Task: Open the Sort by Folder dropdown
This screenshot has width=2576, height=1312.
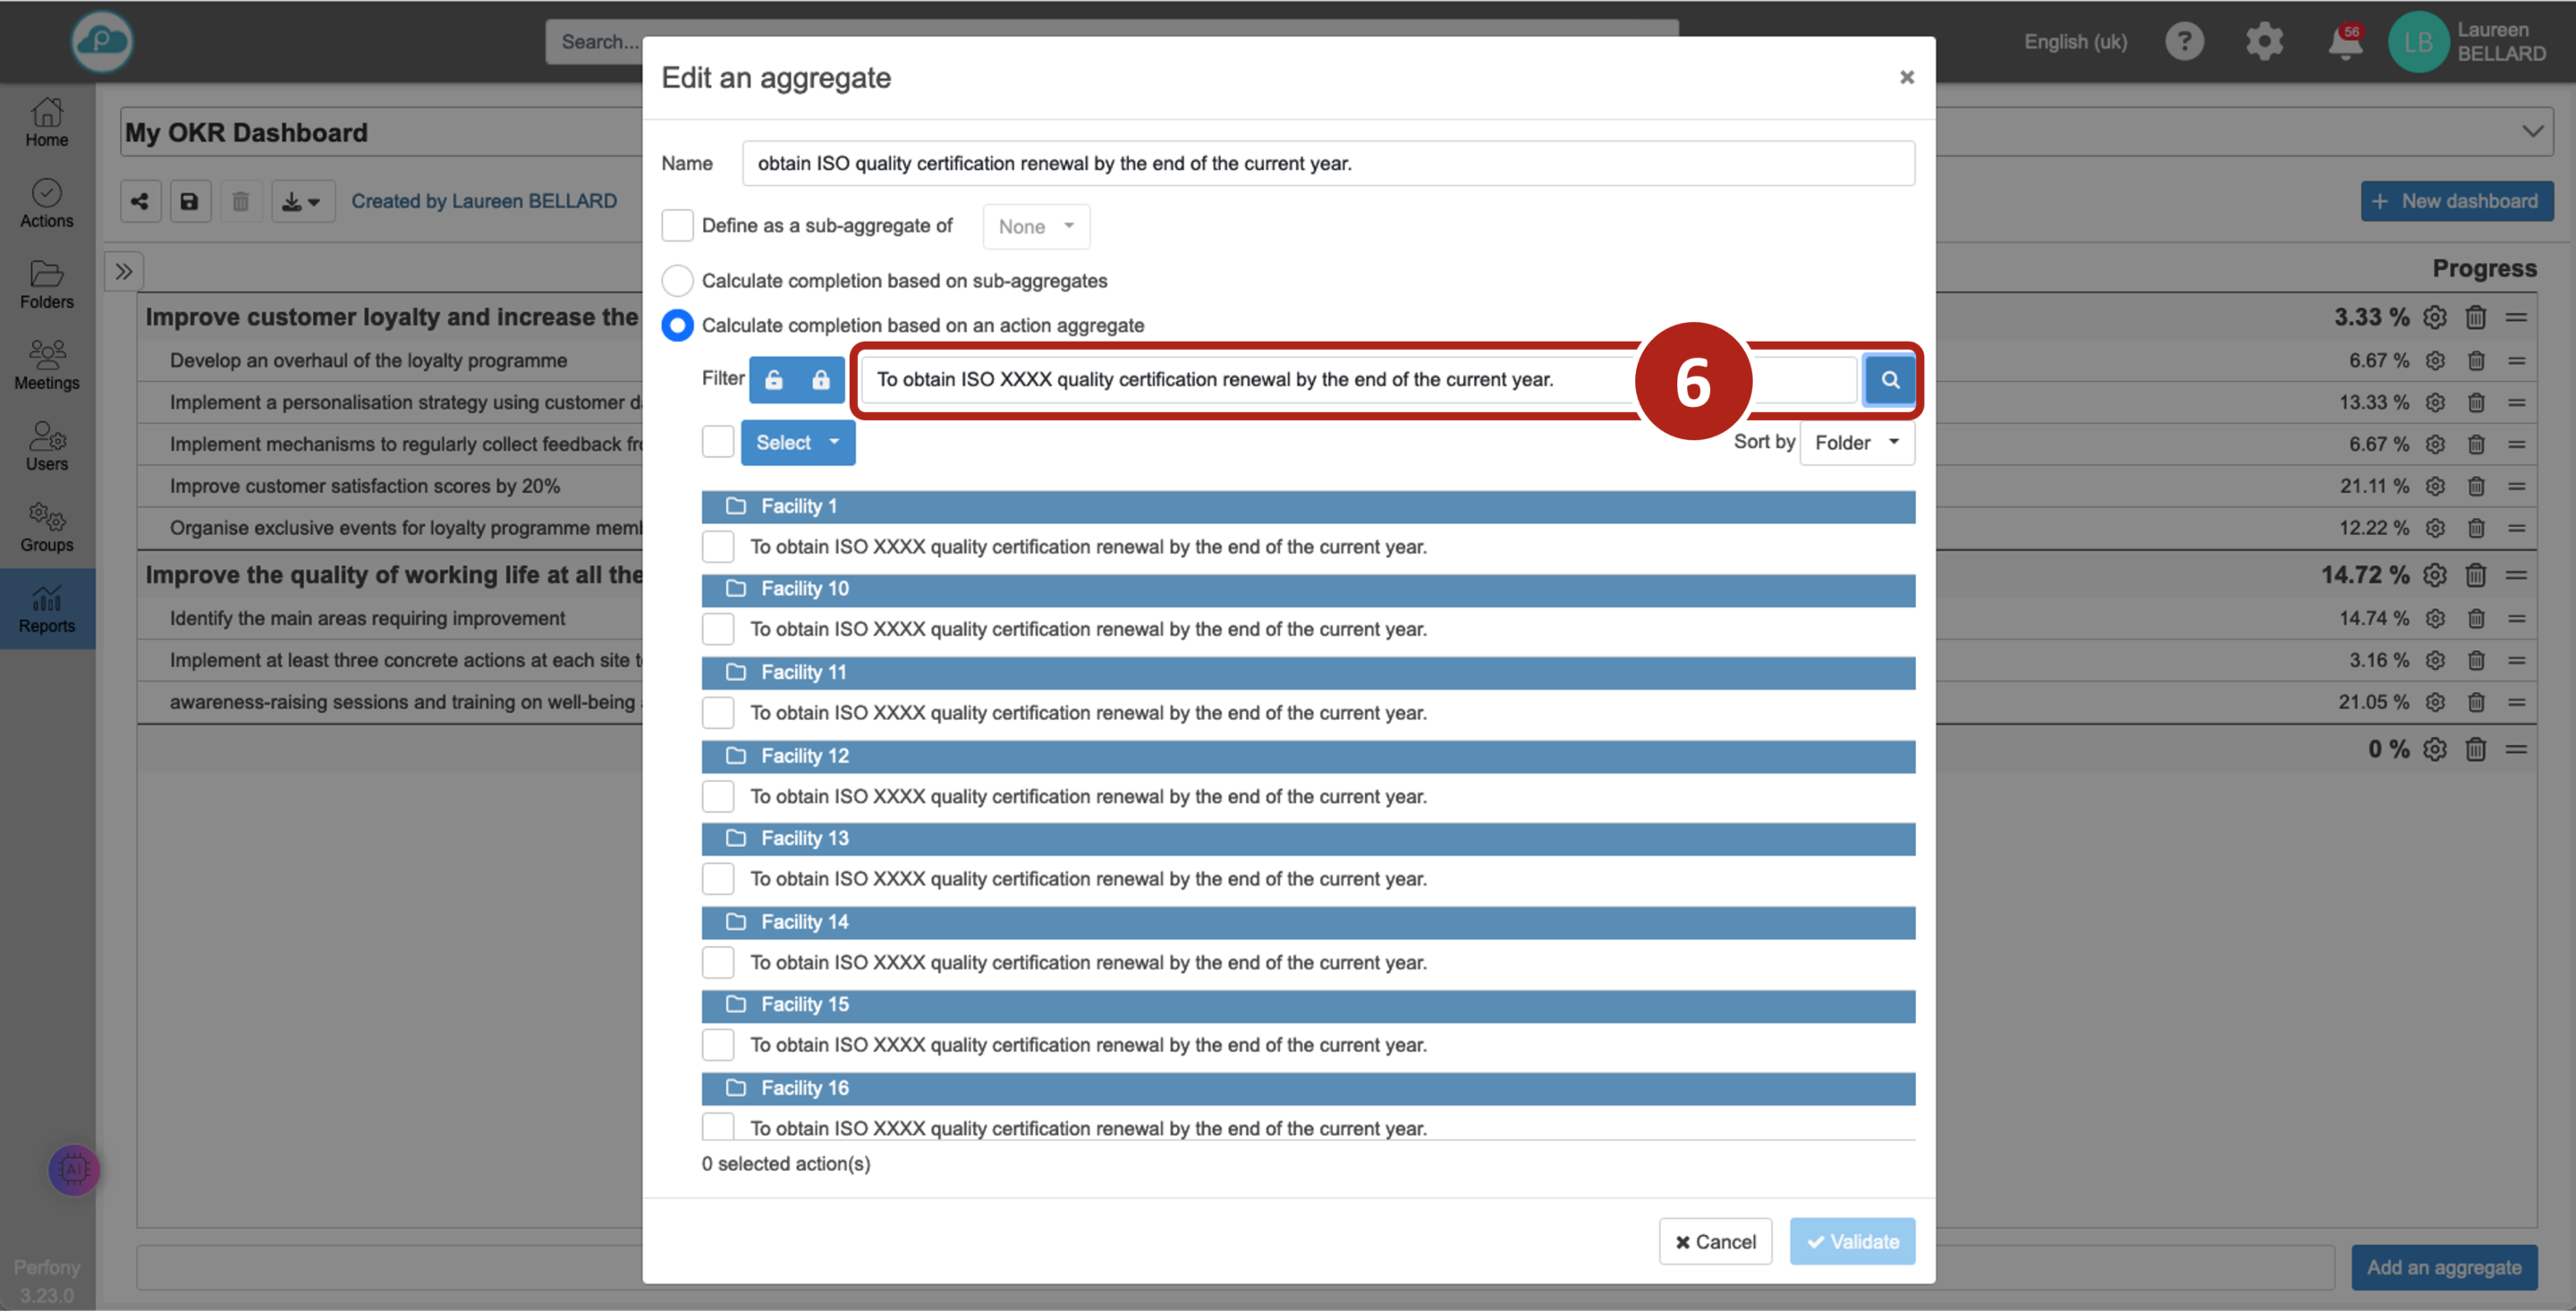Action: pyautogui.click(x=1856, y=443)
